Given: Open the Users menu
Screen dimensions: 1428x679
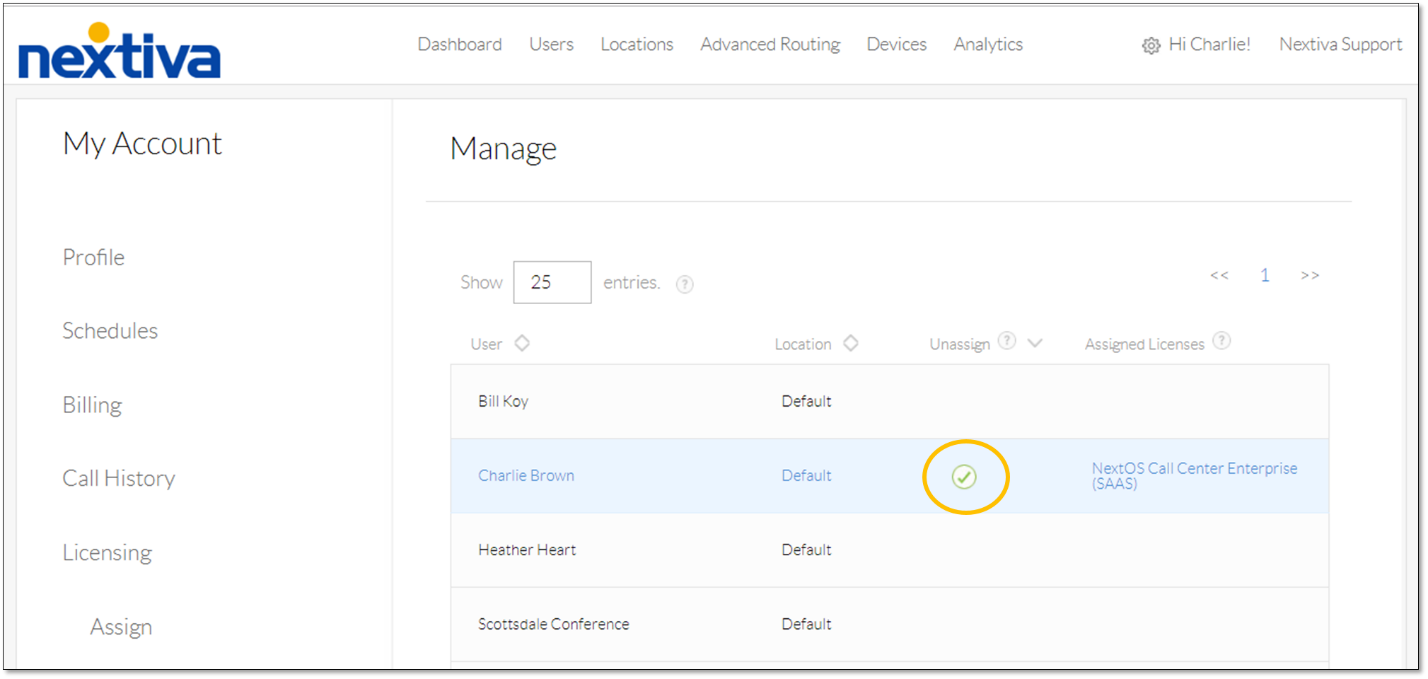Looking at the screenshot, I should pos(551,44).
